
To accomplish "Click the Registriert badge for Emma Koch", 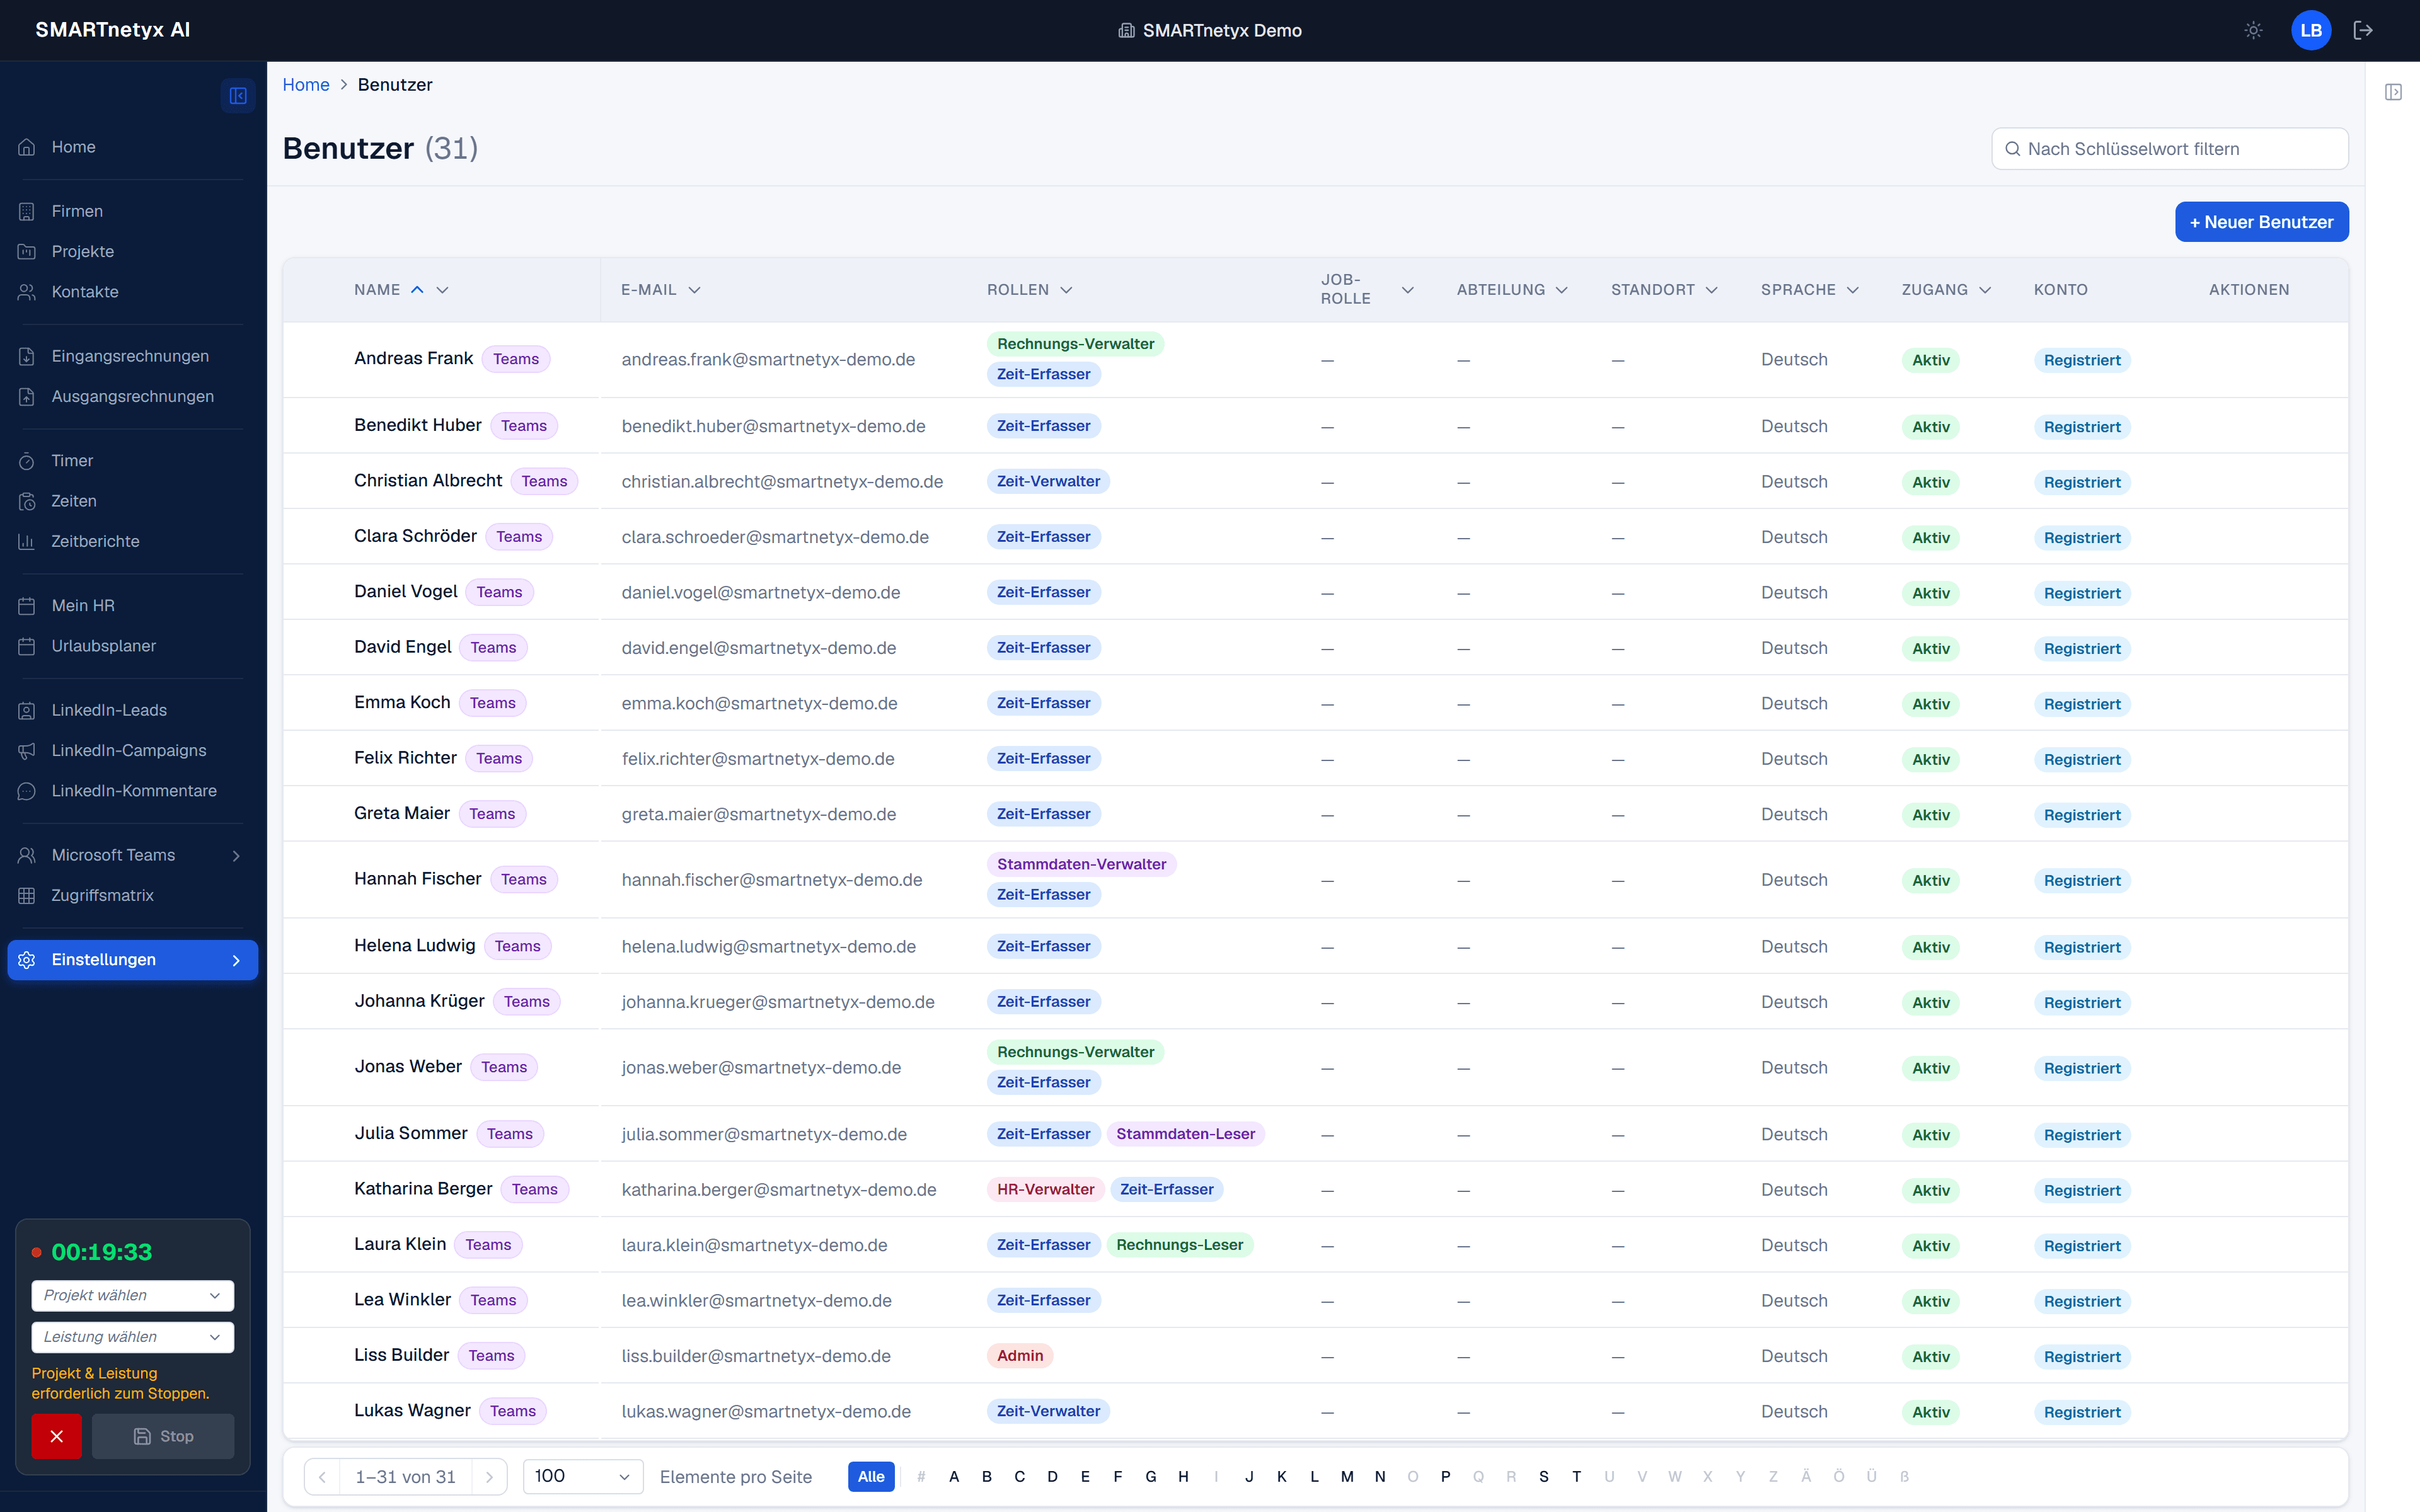I will [x=2082, y=704].
